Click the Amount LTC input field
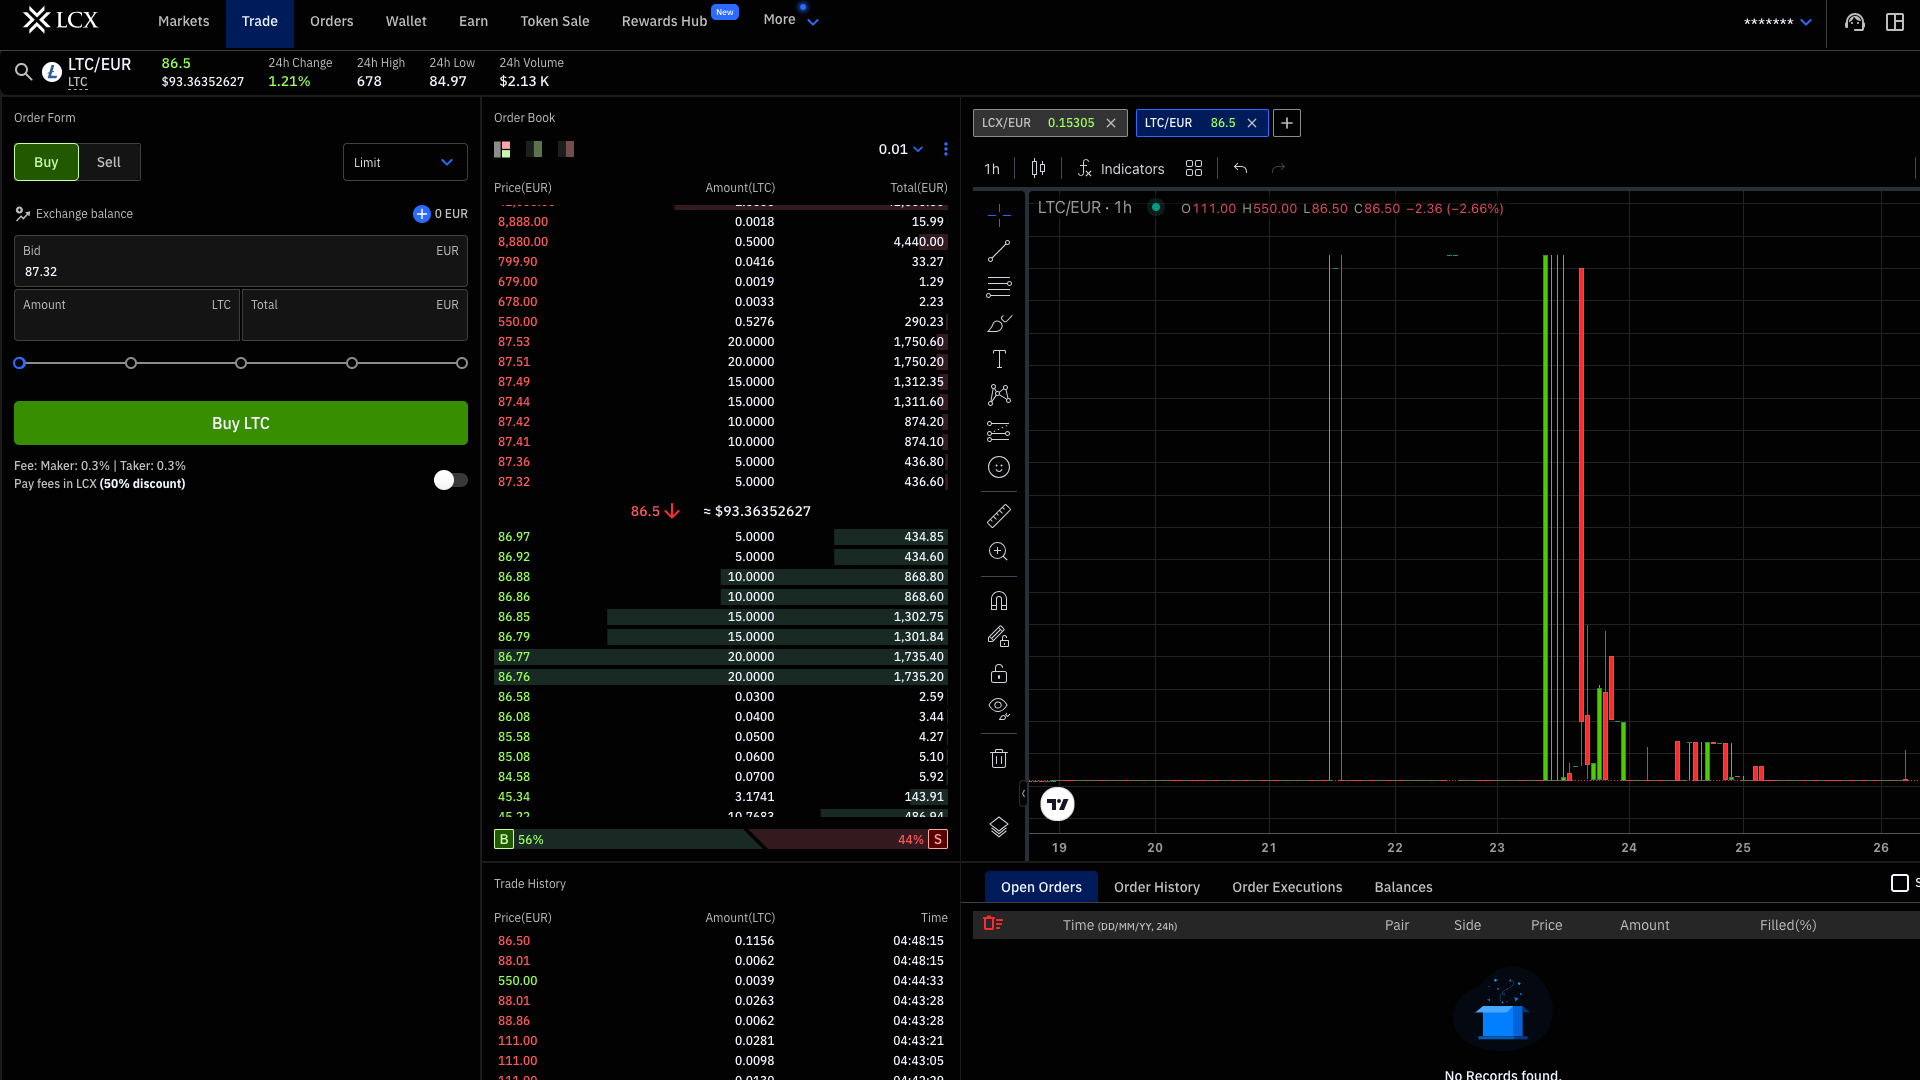This screenshot has width=1920, height=1080. pyautogui.click(x=127, y=315)
